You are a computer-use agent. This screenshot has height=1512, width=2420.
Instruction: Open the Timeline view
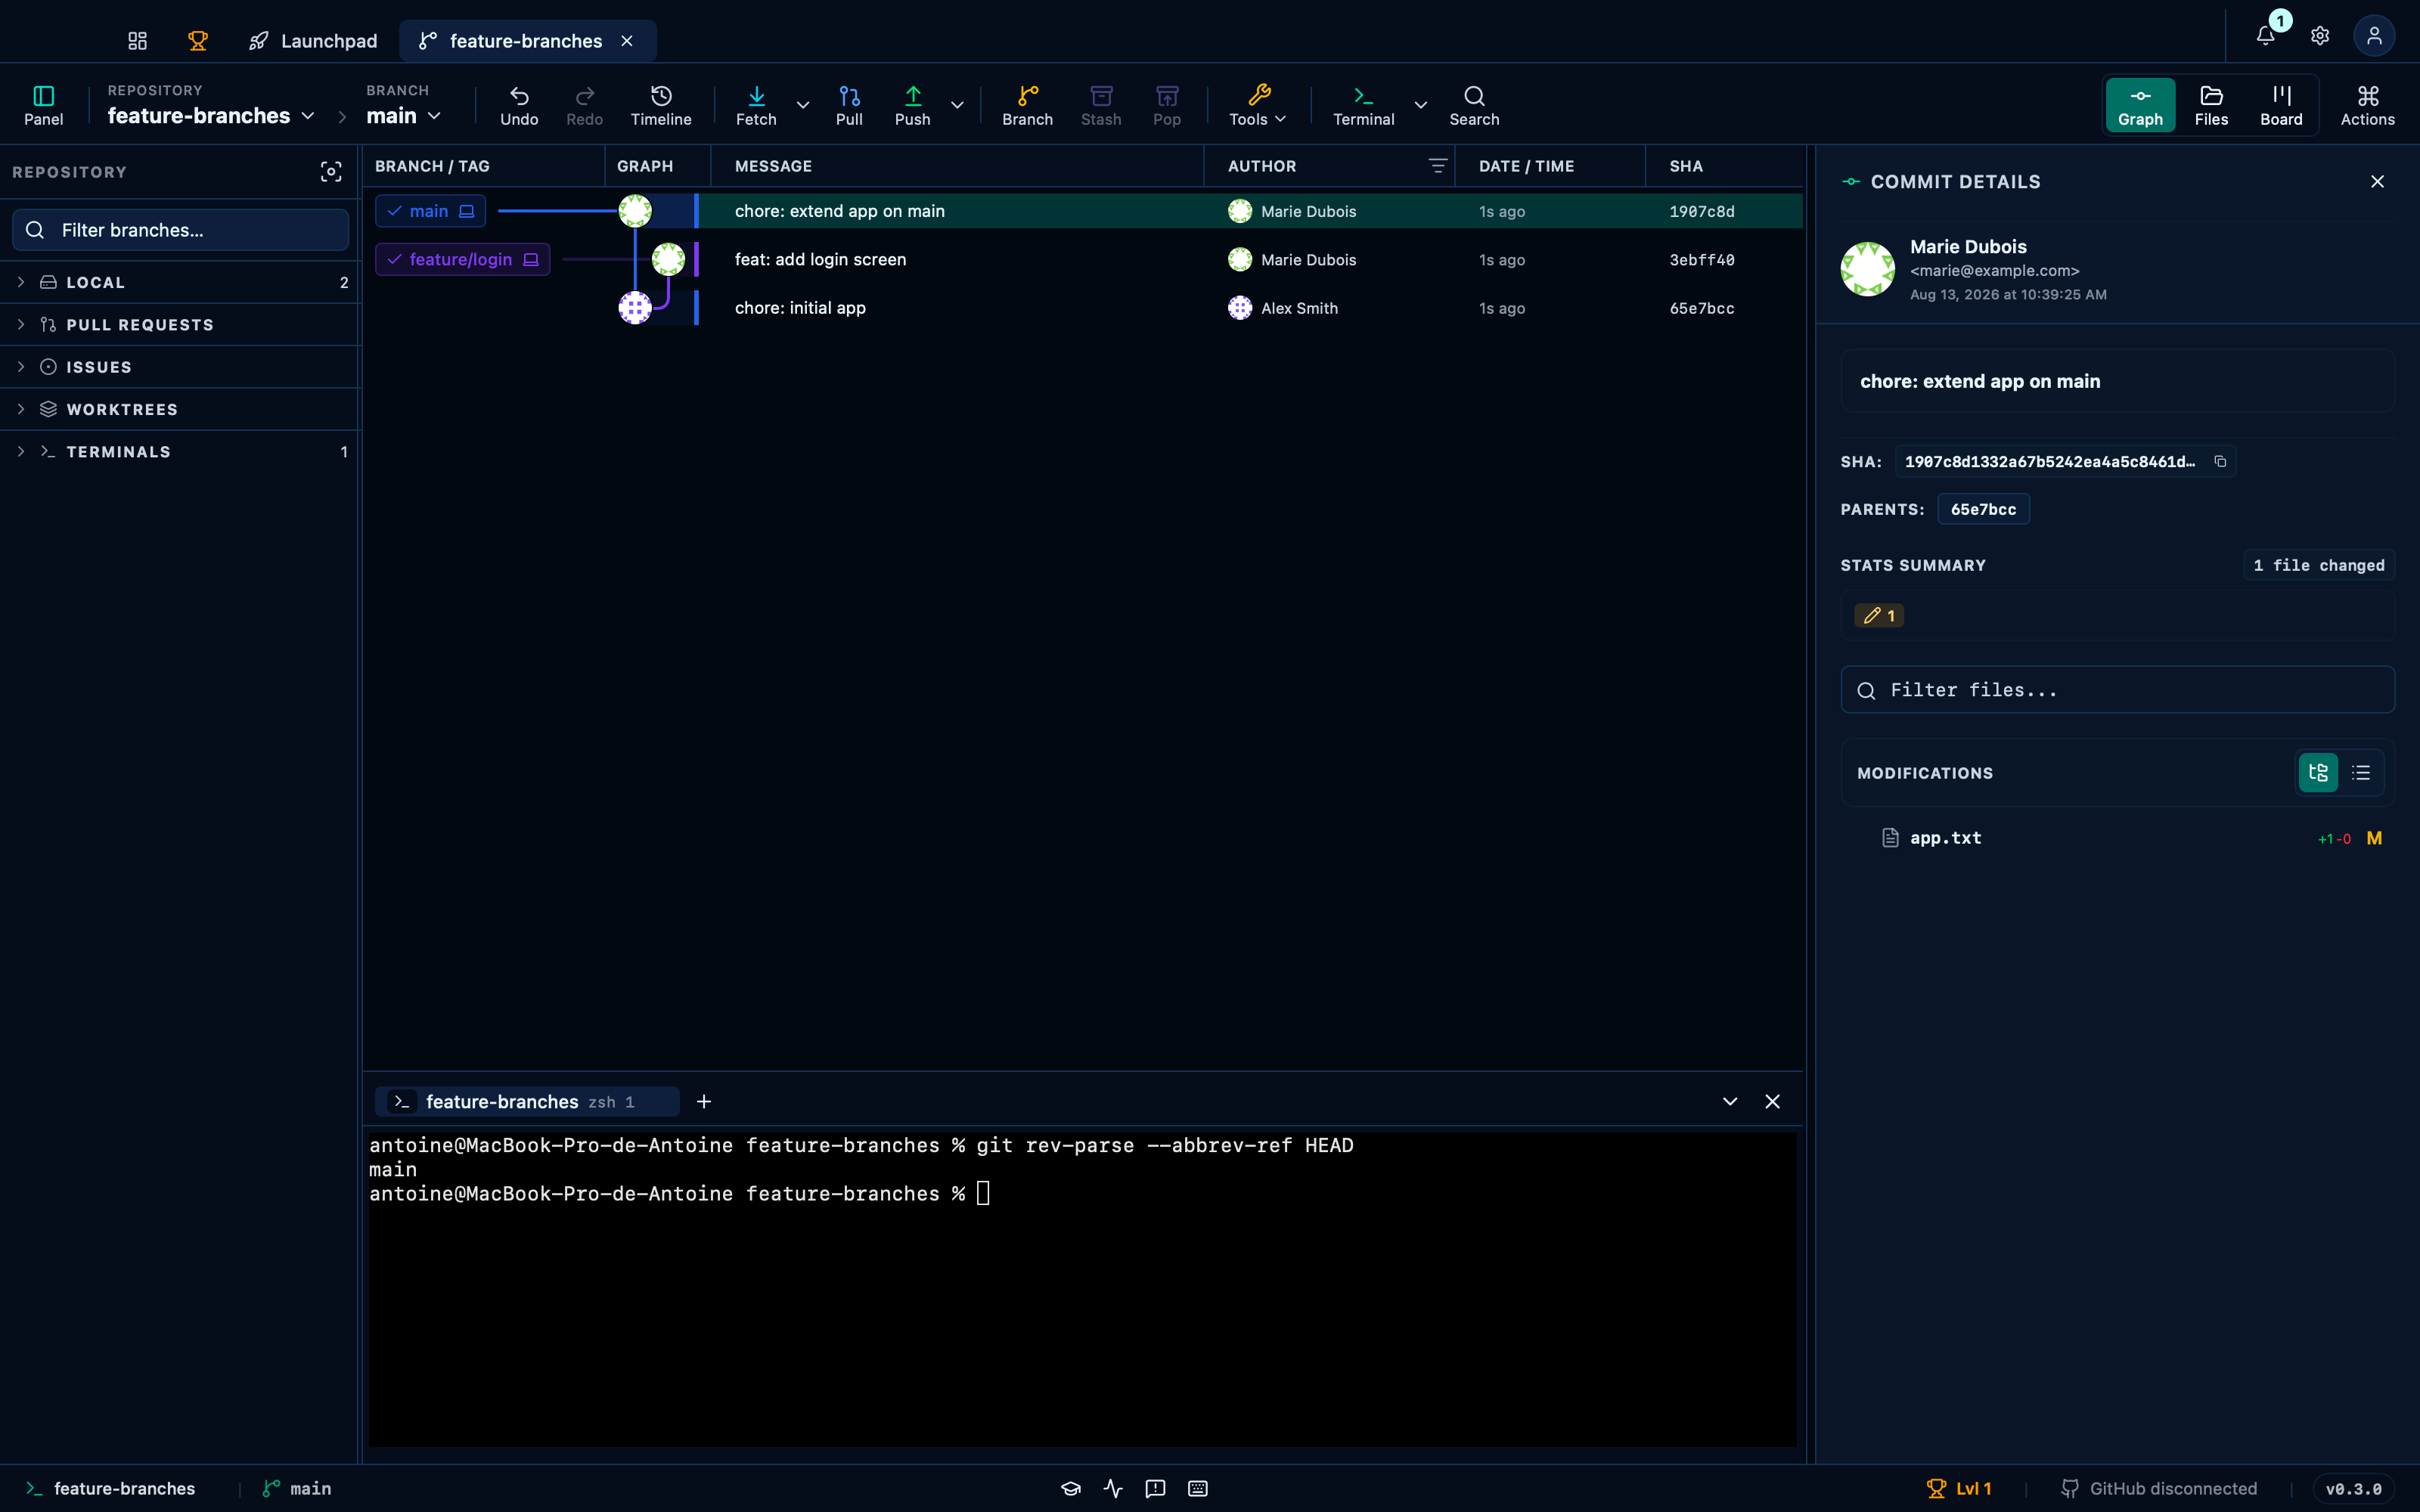tap(661, 105)
